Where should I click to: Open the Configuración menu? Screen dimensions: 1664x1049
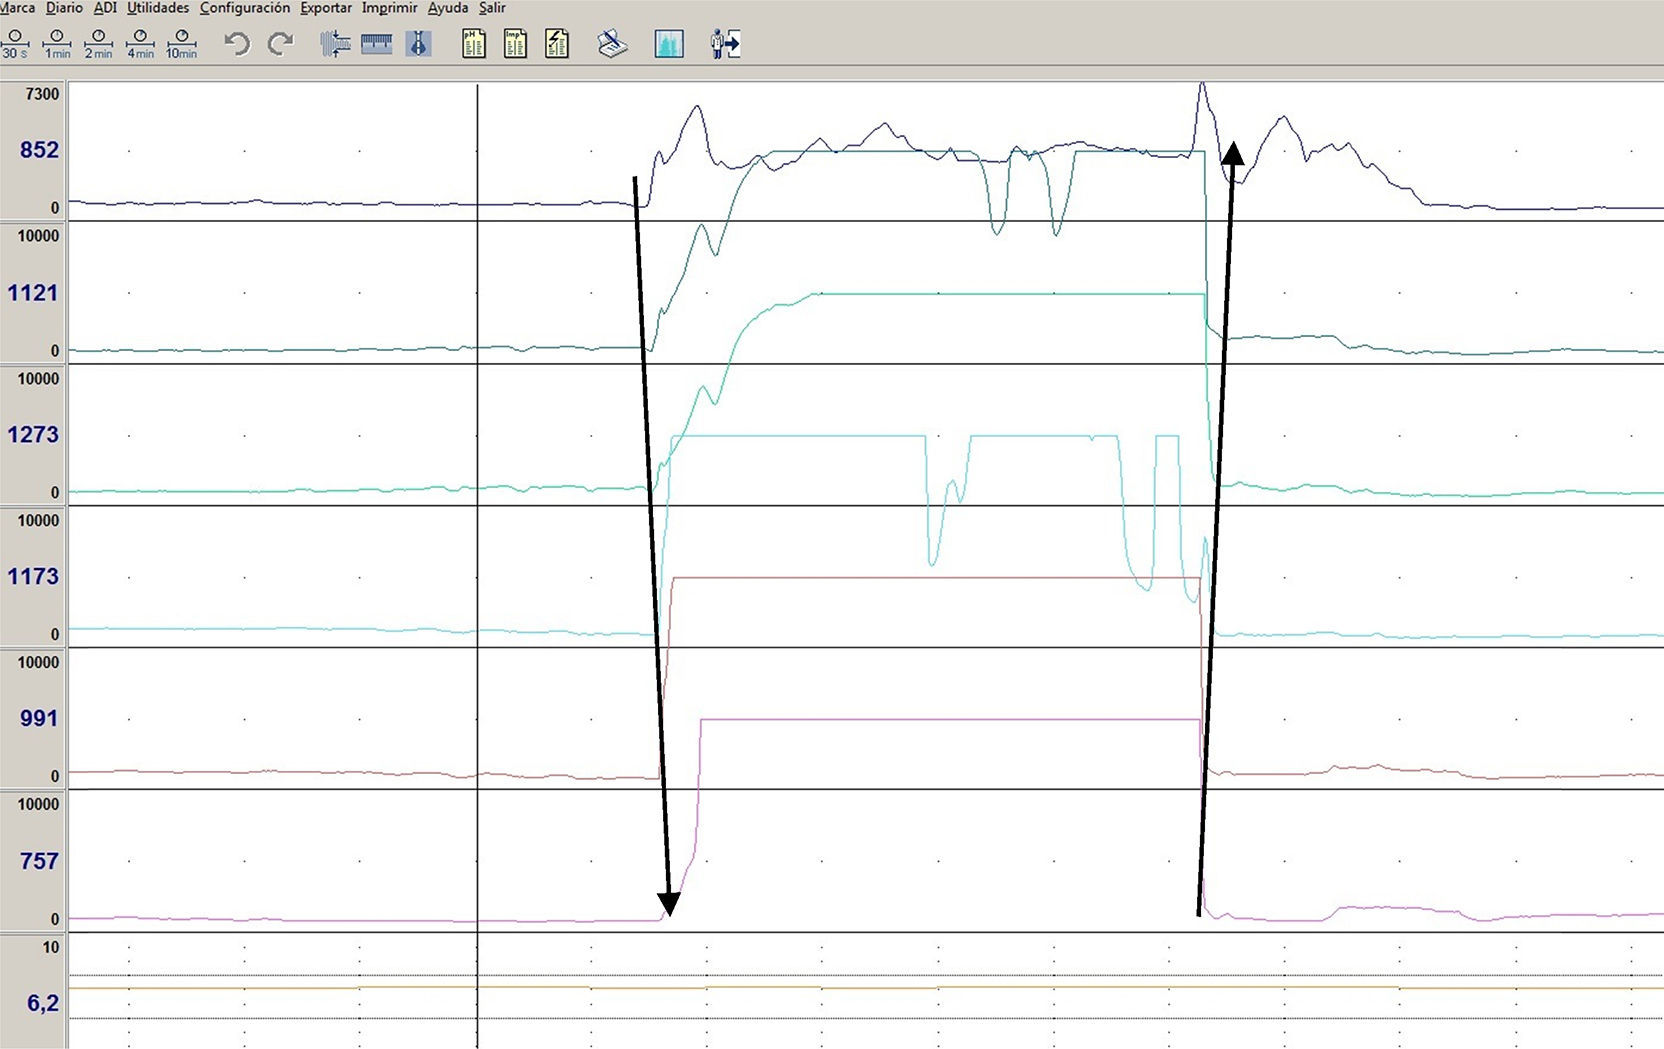coord(245,8)
